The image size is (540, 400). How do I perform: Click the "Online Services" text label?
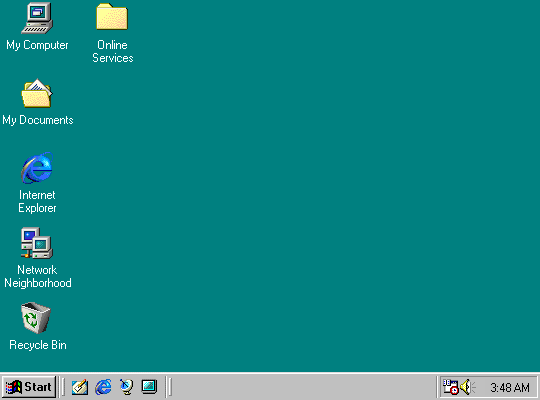pos(113,51)
